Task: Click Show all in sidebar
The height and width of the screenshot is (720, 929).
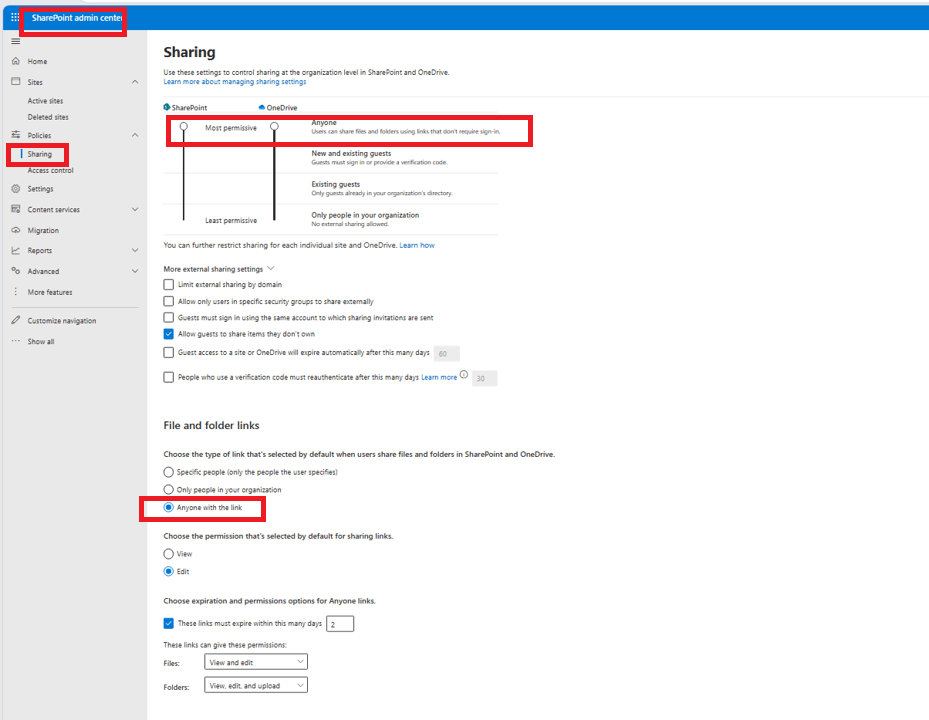Action: 41,341
